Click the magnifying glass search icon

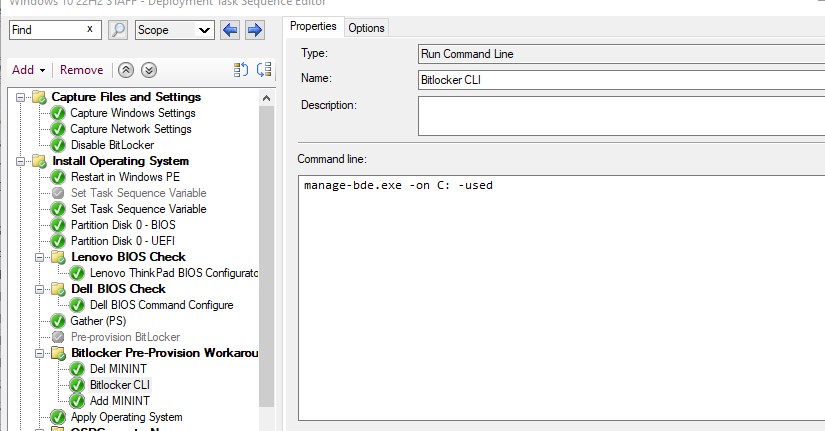point(118,30)
